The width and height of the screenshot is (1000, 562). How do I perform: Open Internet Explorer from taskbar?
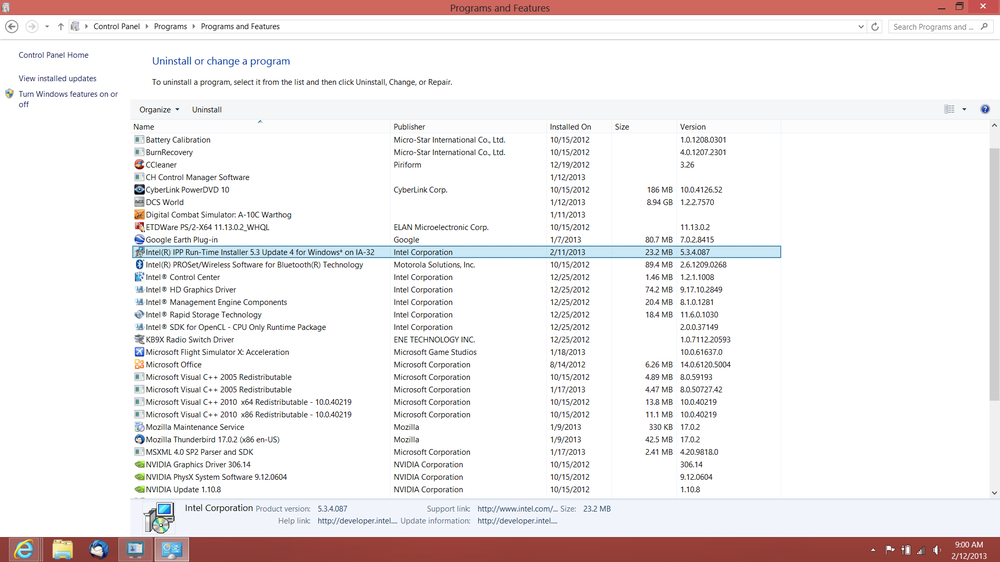tap(24, 549)
